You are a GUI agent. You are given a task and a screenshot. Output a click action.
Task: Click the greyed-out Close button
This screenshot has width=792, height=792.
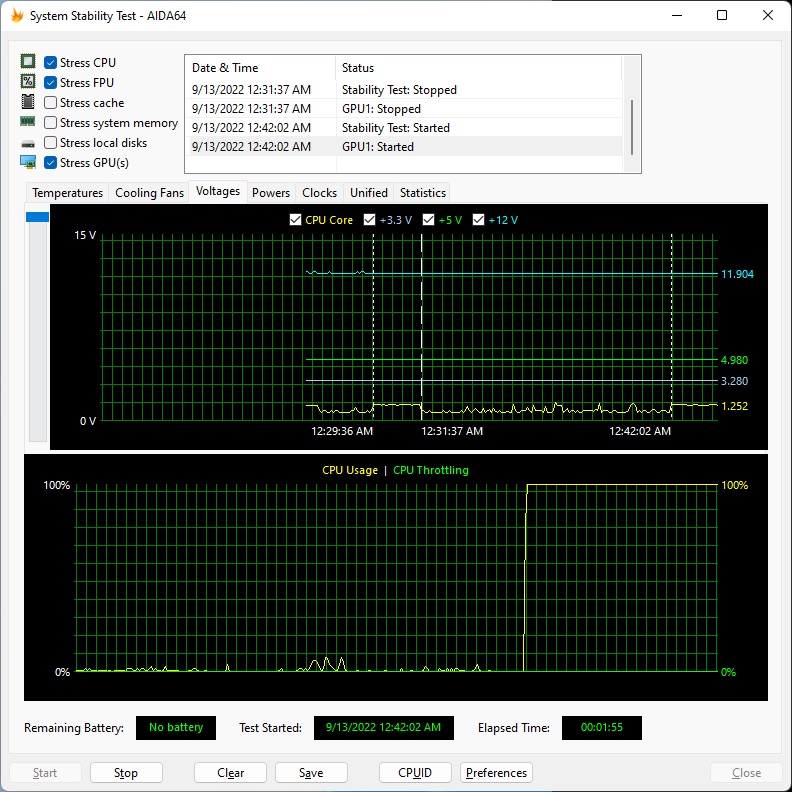point(746,773)
